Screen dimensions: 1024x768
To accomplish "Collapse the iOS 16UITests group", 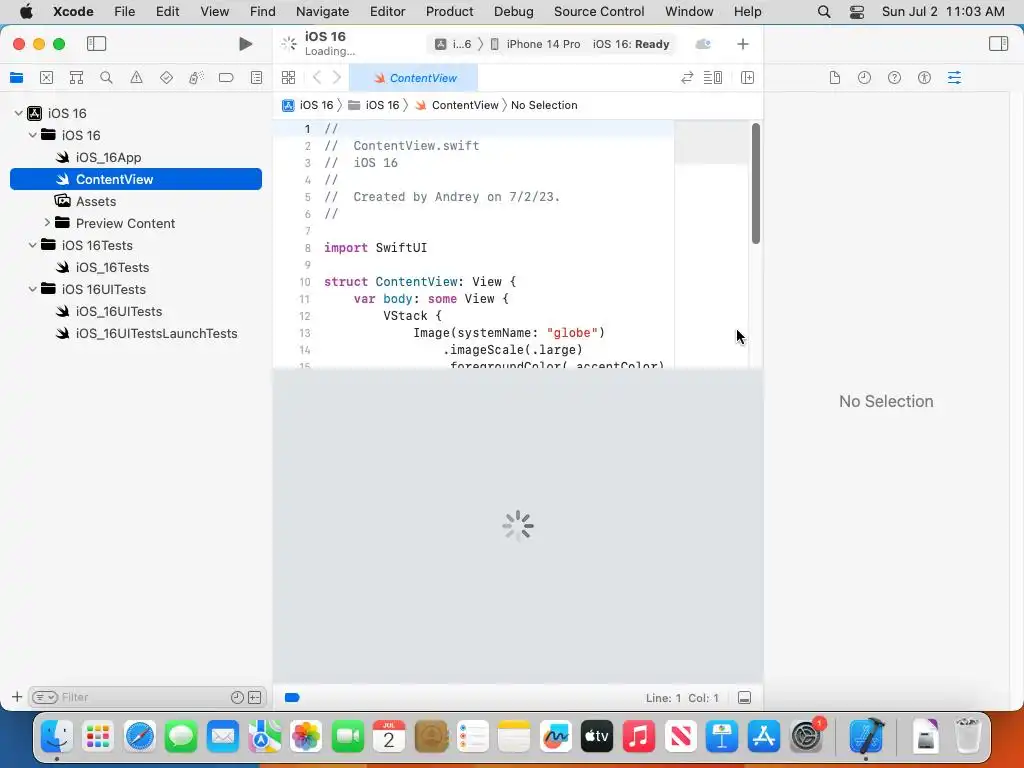I will tap(33, 289).
